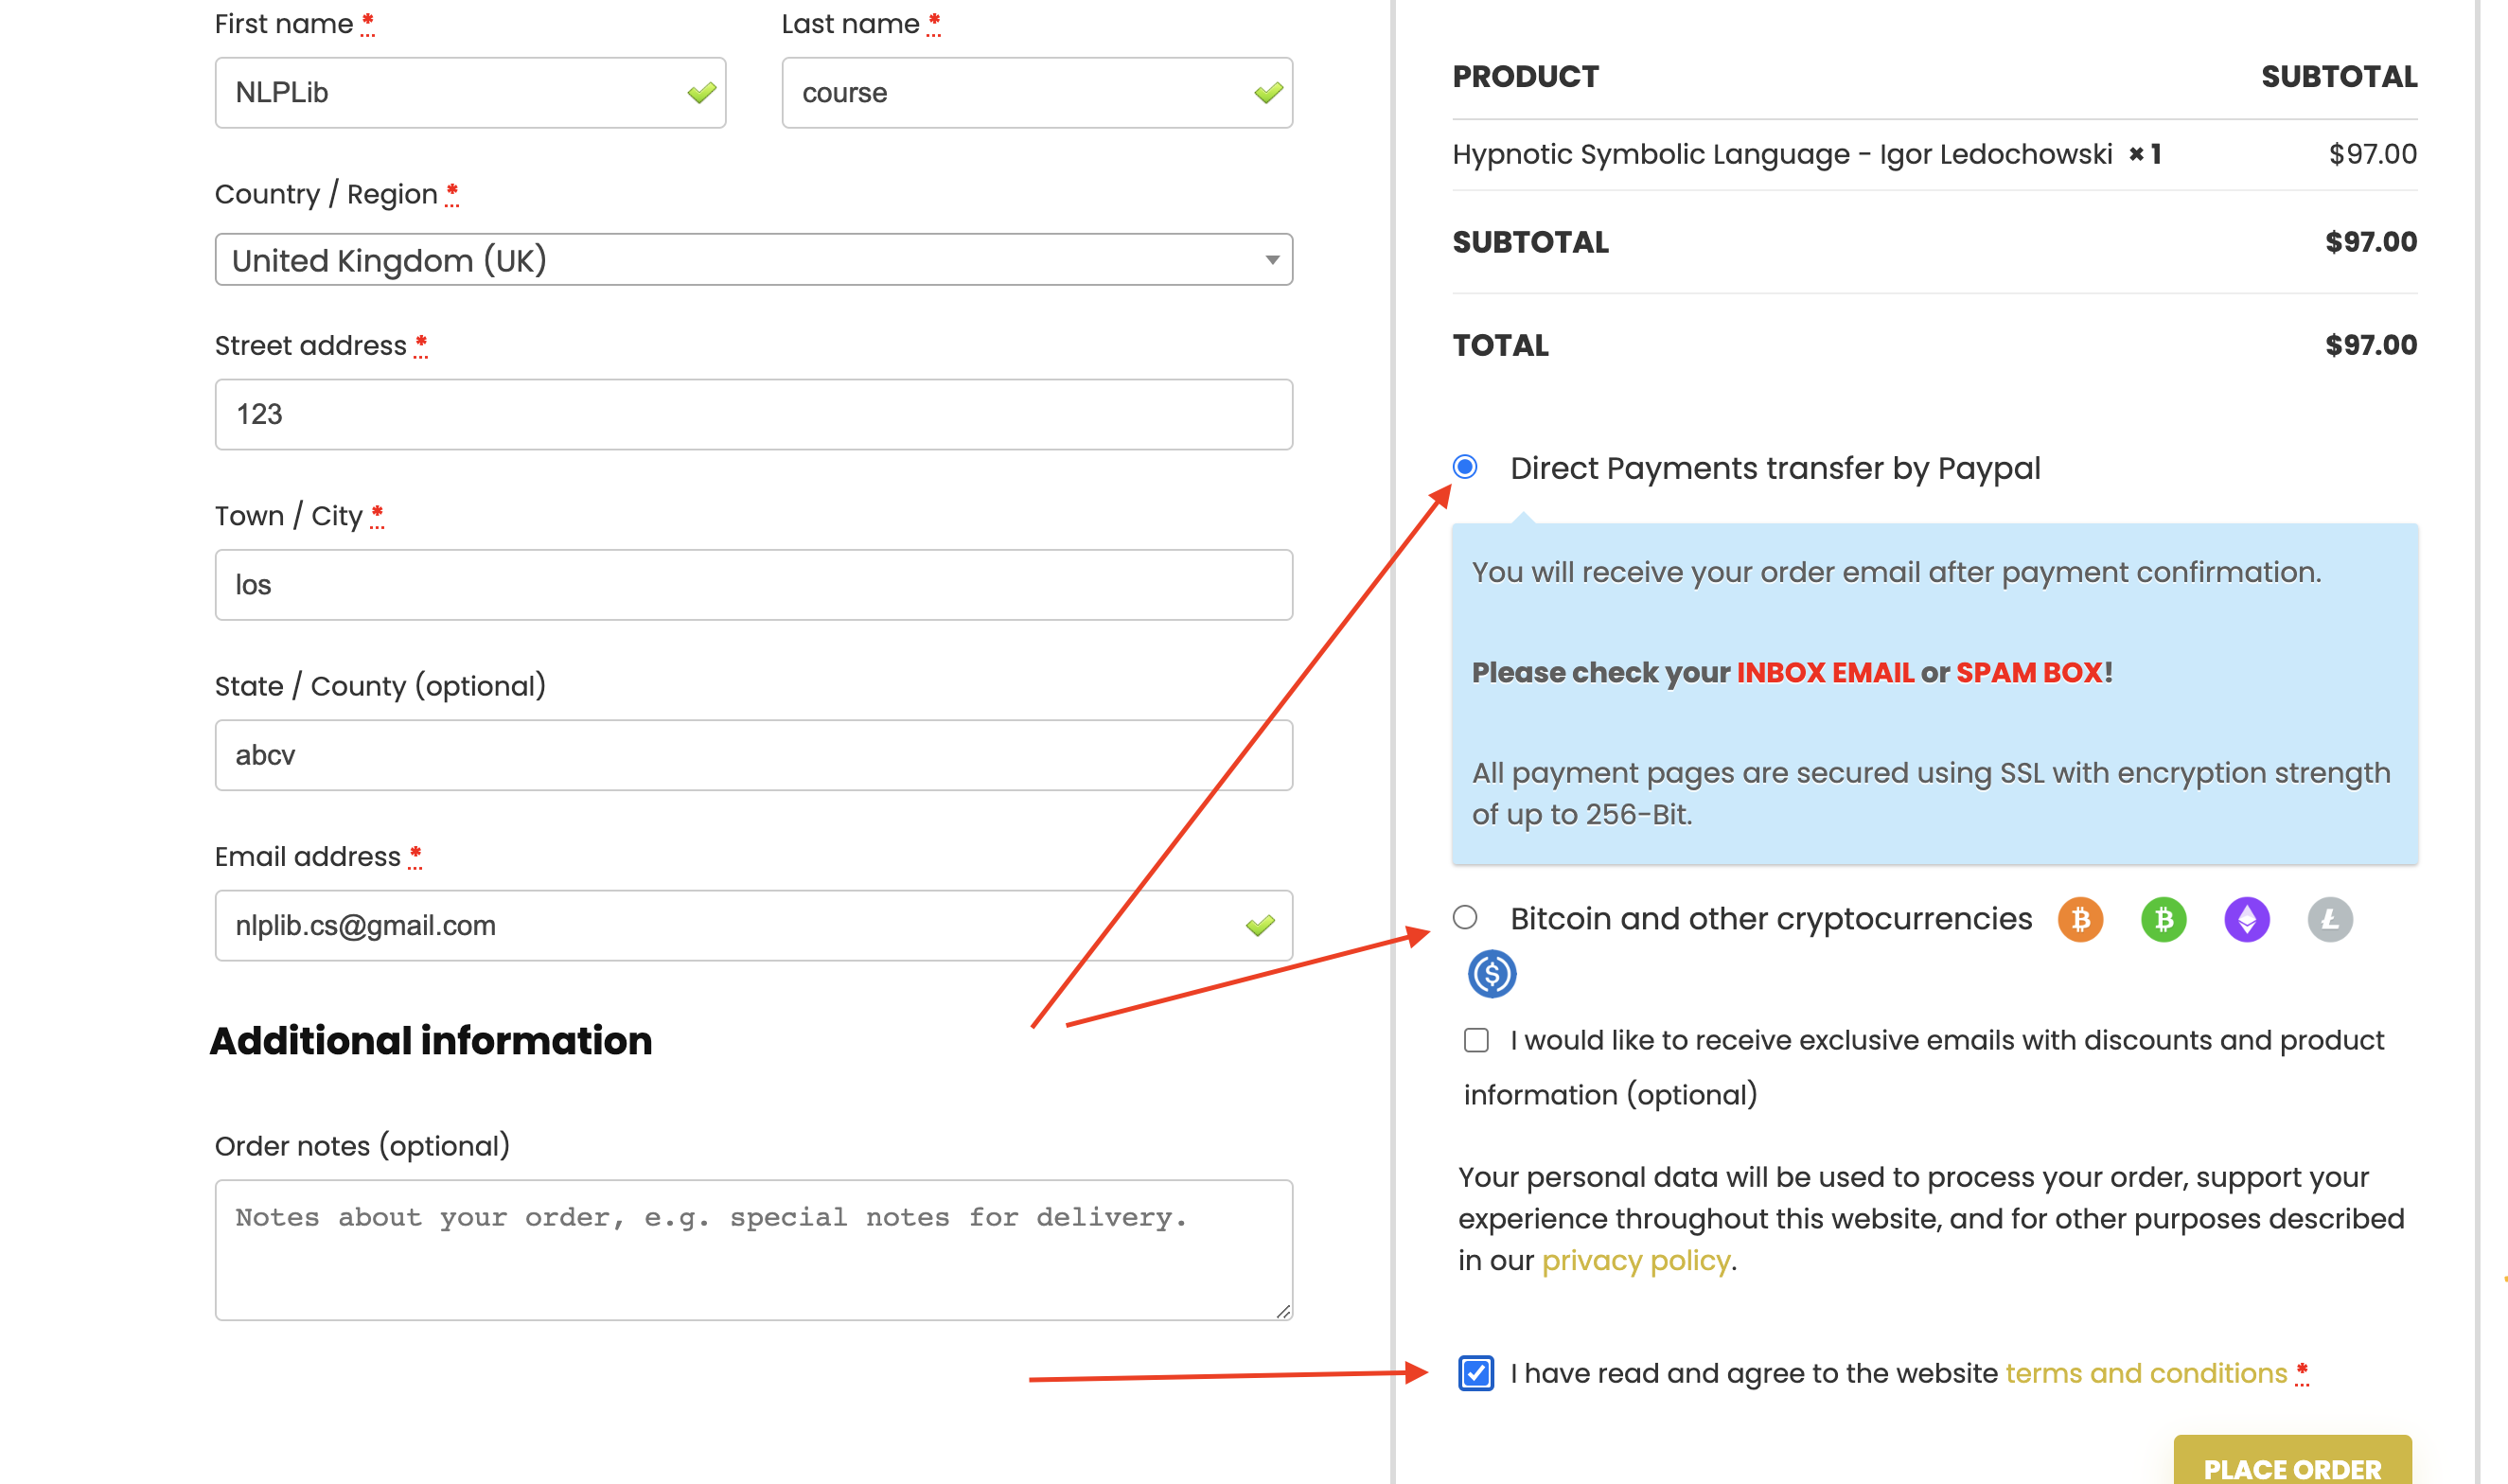Screen dimensions: 2508x1484
Task: Click the green checkmark in Email address field
Action: click(1259, 926)
